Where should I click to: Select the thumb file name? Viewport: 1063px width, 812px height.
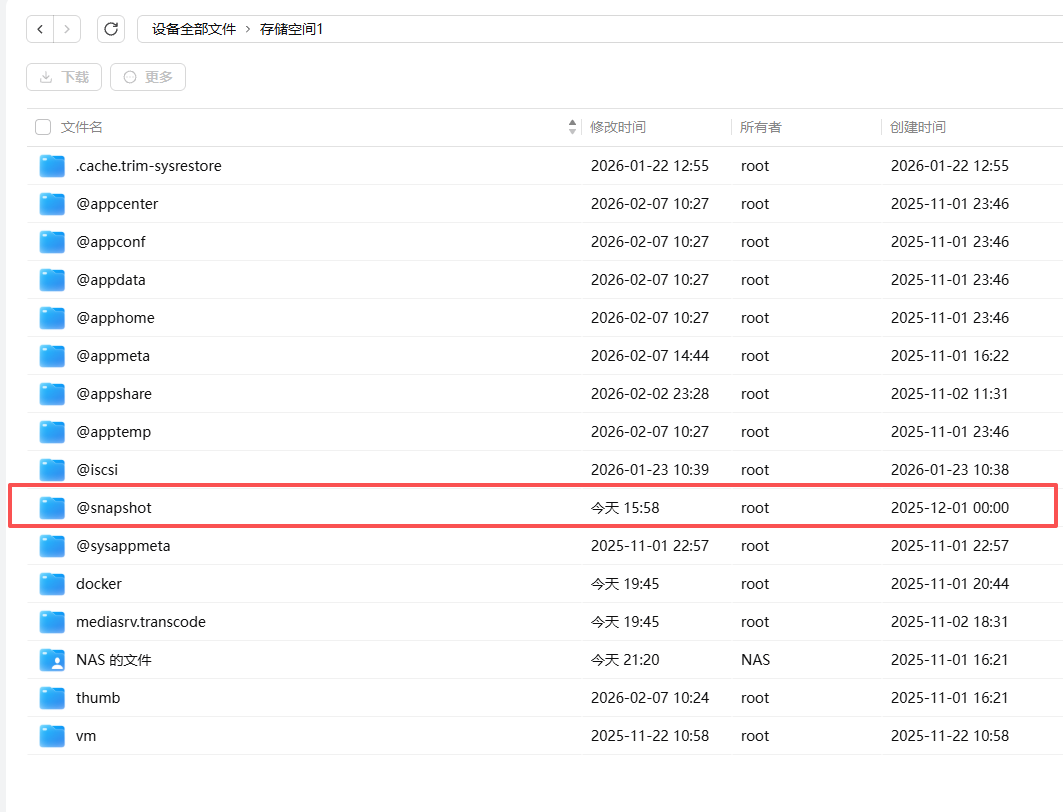98,697
